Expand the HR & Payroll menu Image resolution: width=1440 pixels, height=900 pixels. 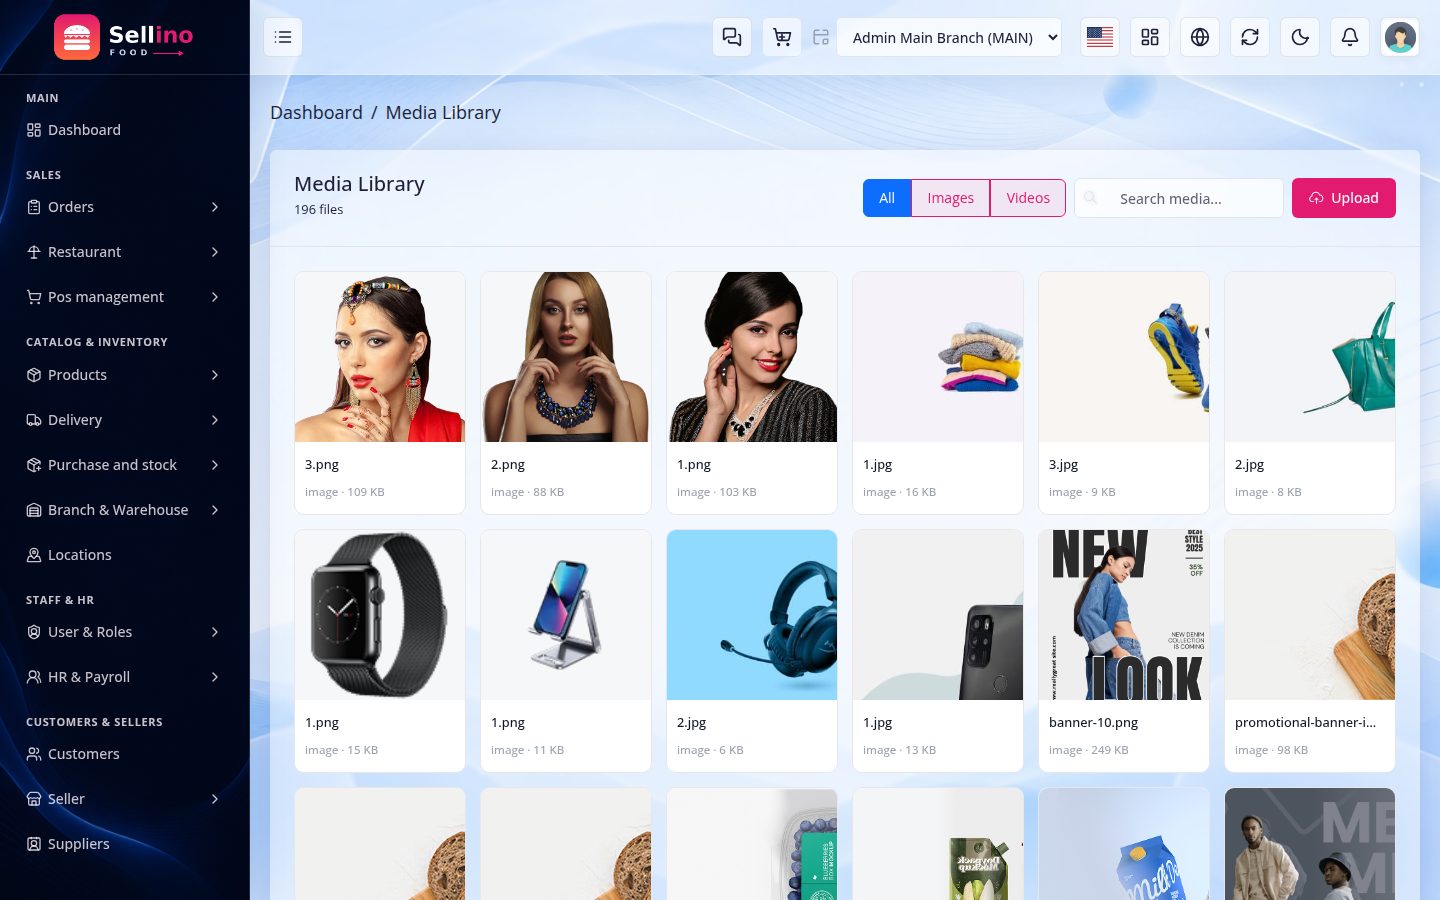(x=125, y=677)
